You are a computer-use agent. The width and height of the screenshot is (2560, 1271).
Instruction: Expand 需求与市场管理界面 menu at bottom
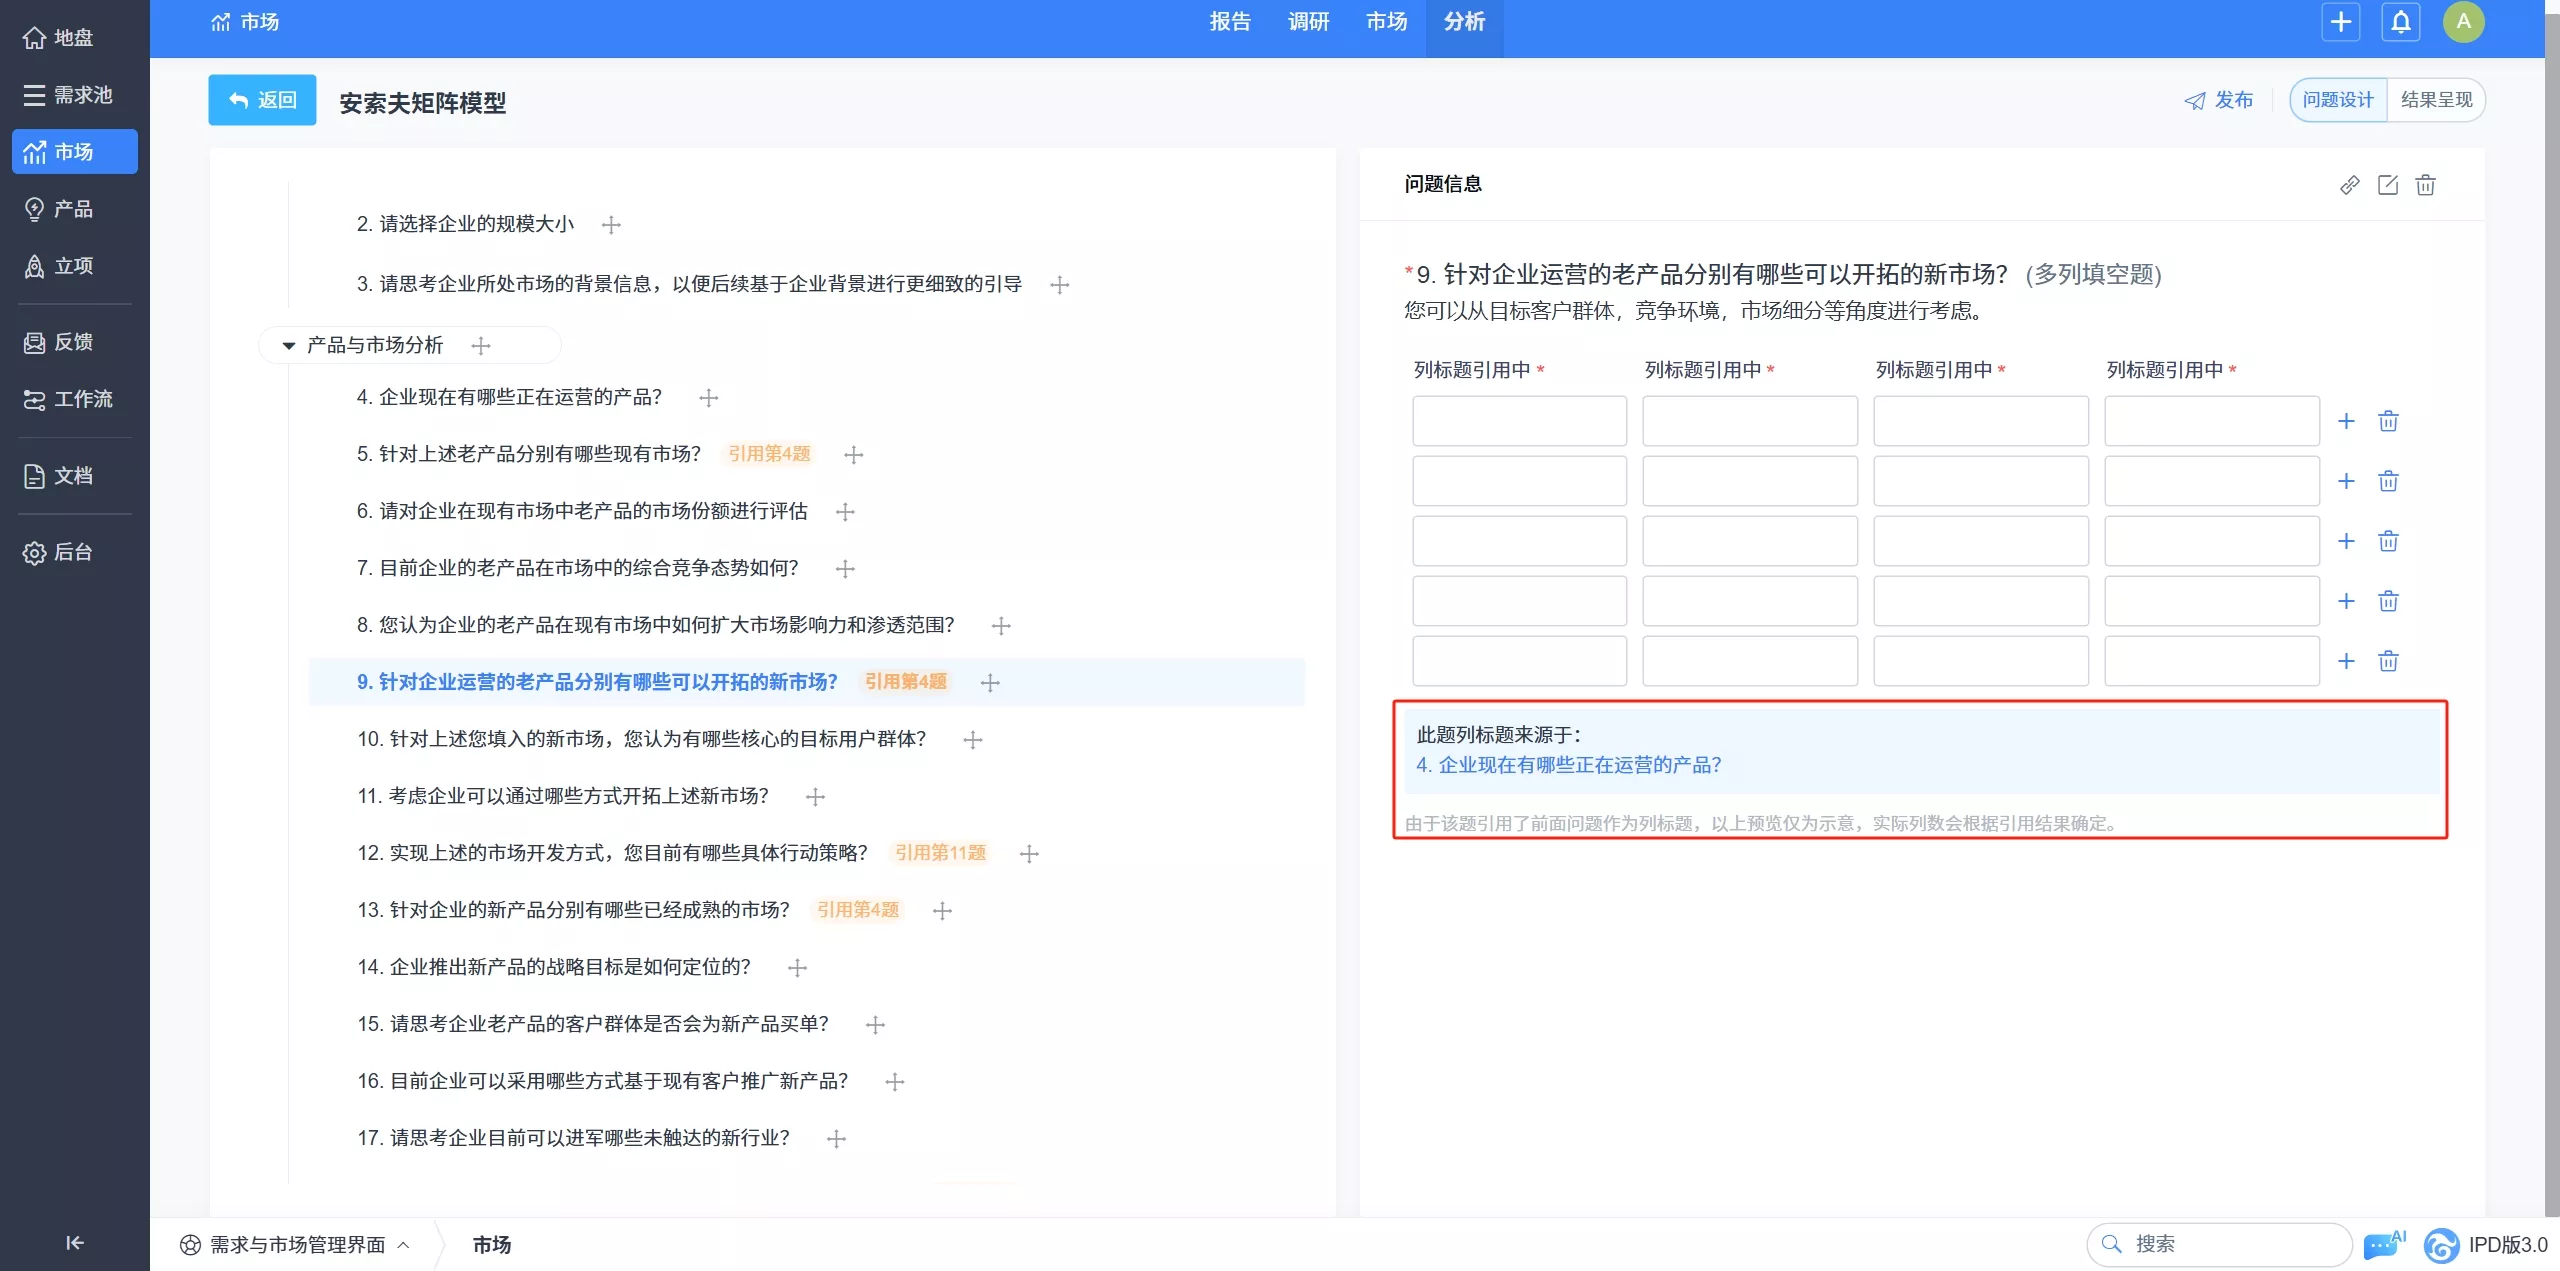click(295, 1245)
